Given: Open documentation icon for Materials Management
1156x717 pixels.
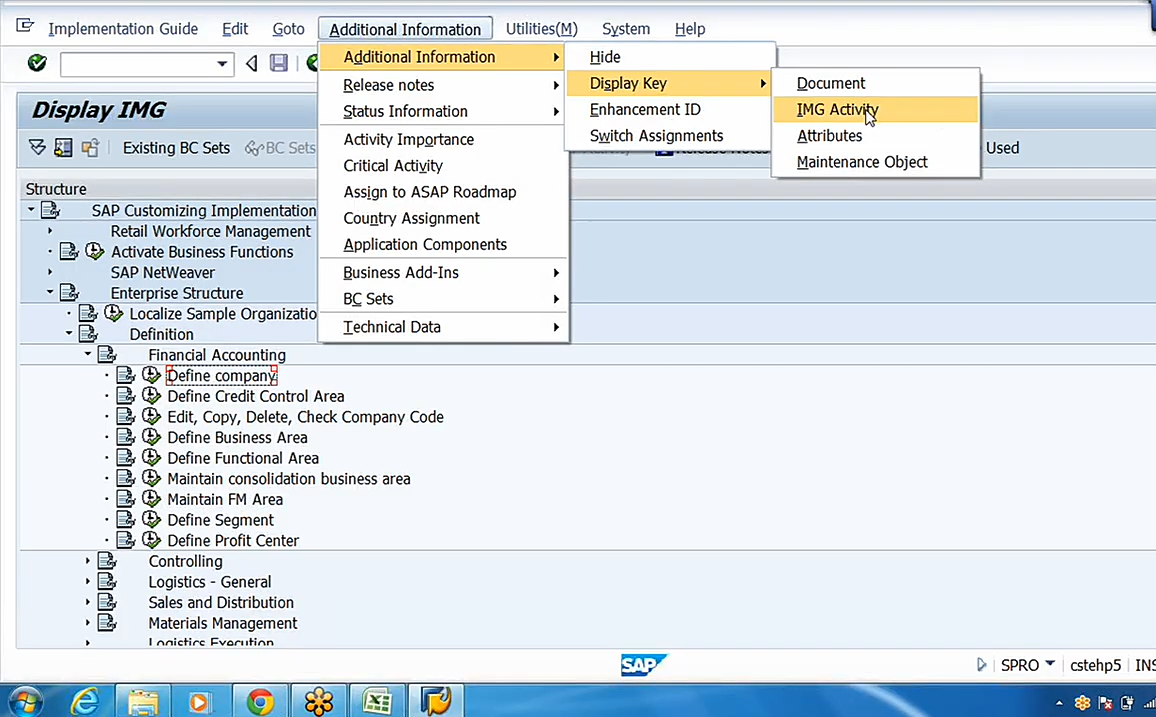Looking at the screenshot, I should (108, 623).
